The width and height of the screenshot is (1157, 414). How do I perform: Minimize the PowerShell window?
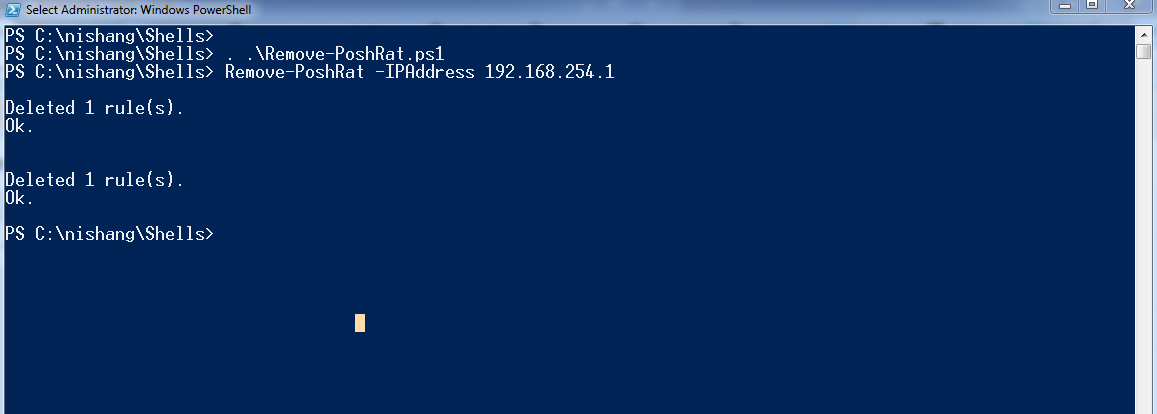tap(1063, 6)
